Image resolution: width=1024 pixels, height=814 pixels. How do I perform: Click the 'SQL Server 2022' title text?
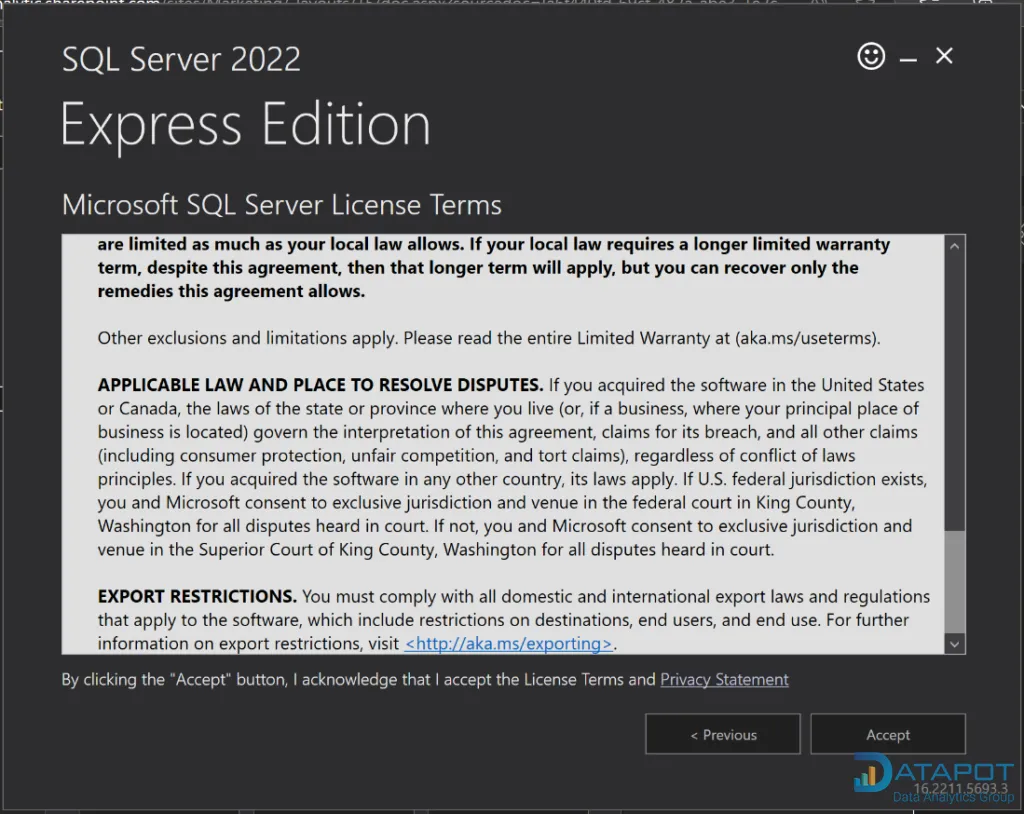pos(181,59)
